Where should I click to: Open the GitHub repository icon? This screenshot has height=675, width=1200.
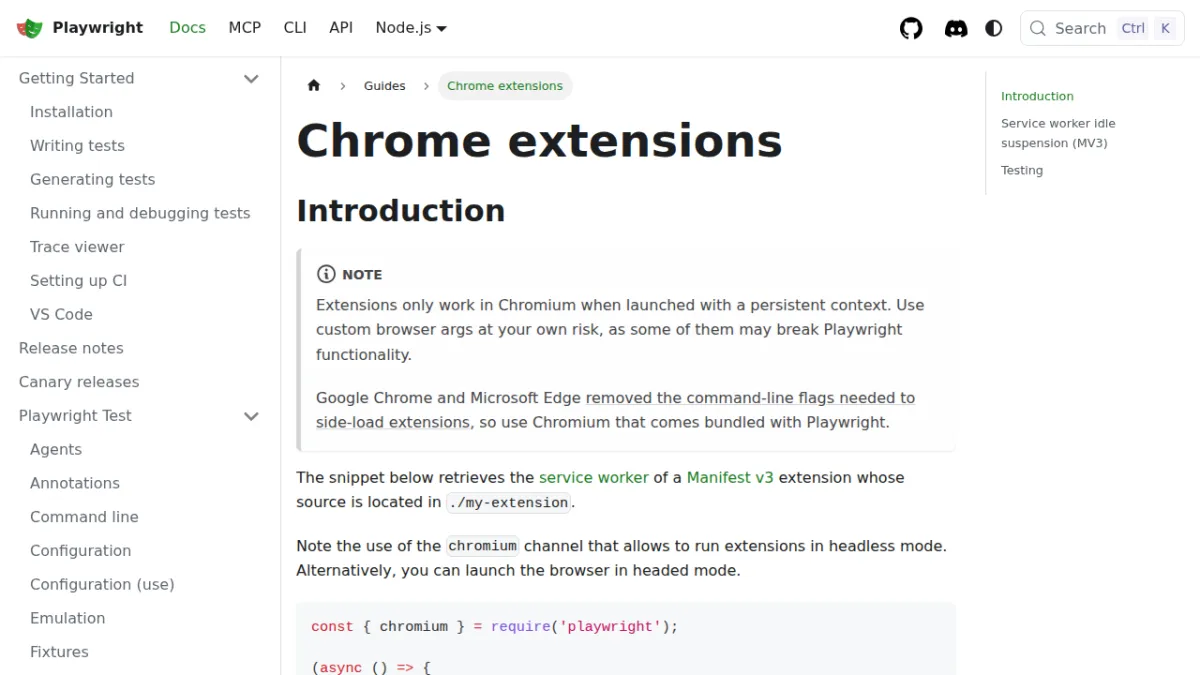[911, 28]
